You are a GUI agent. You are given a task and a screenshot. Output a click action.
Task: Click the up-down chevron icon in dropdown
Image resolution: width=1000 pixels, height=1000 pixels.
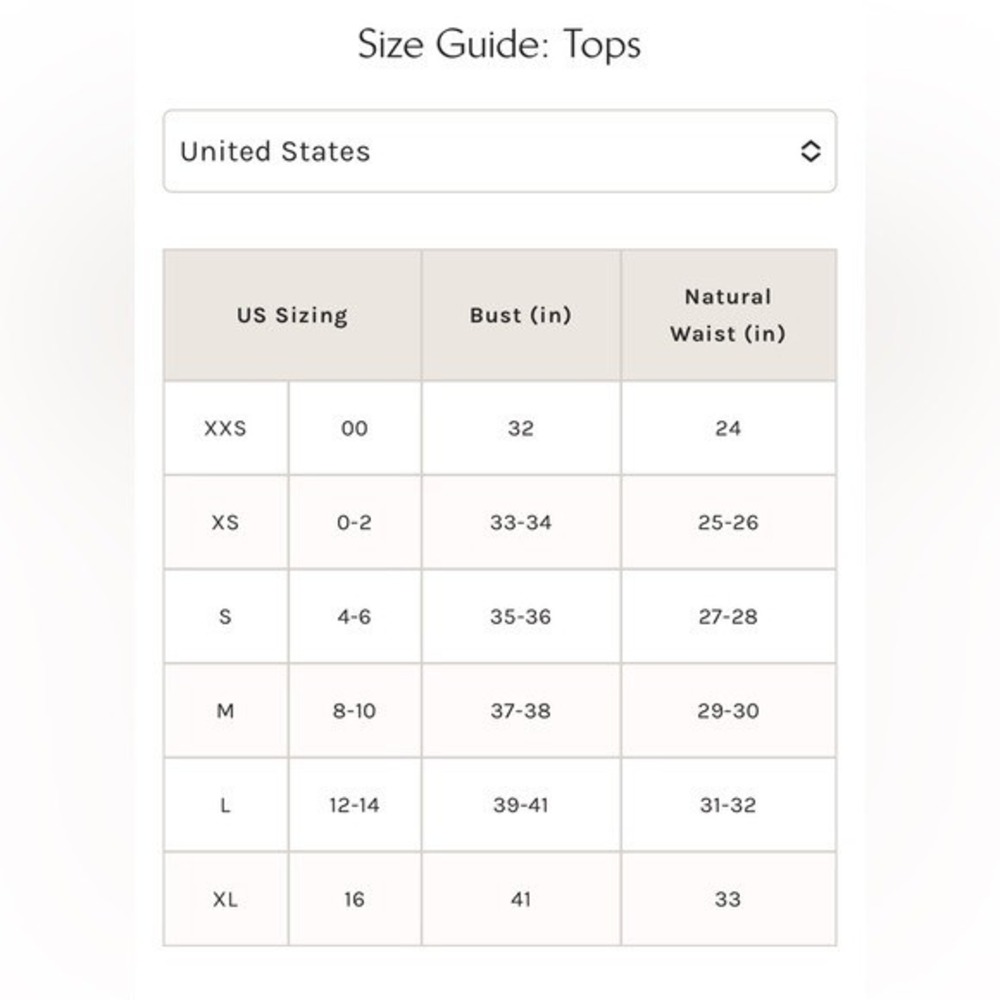click(x=810, y=151)
